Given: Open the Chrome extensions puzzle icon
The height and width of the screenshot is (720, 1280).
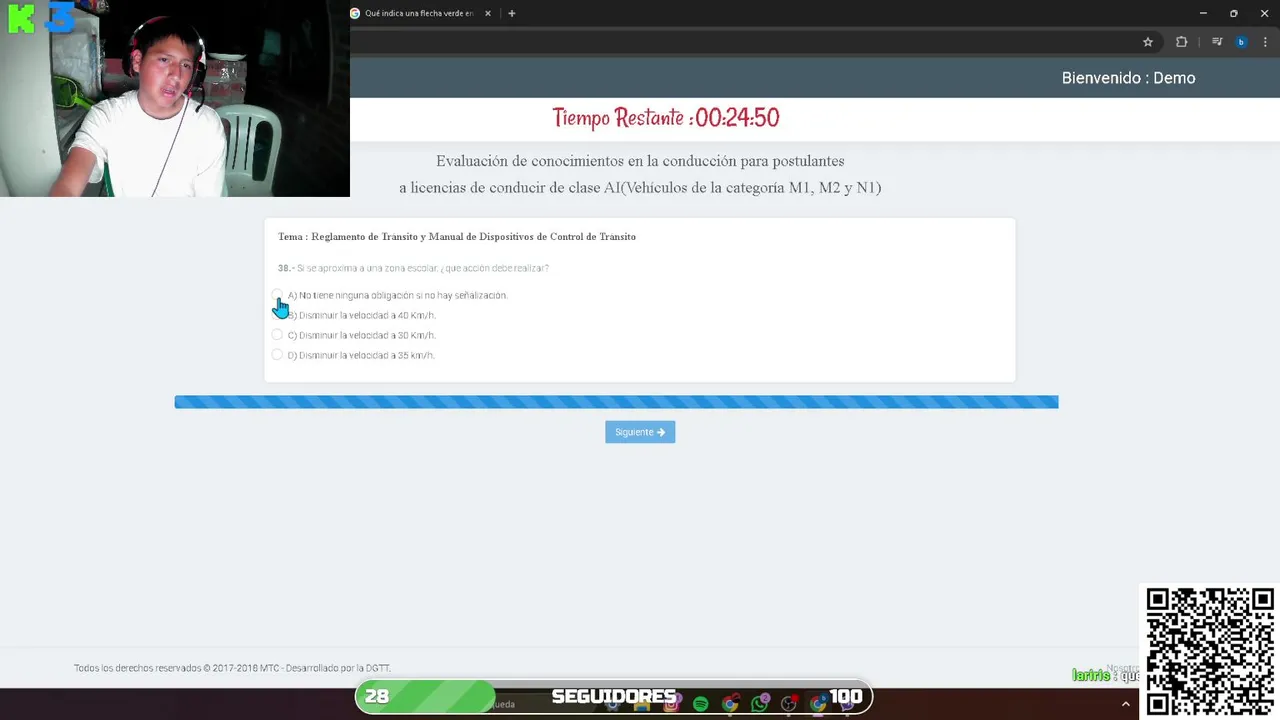Looking at the screenshot, I should tap(1181, 42).
